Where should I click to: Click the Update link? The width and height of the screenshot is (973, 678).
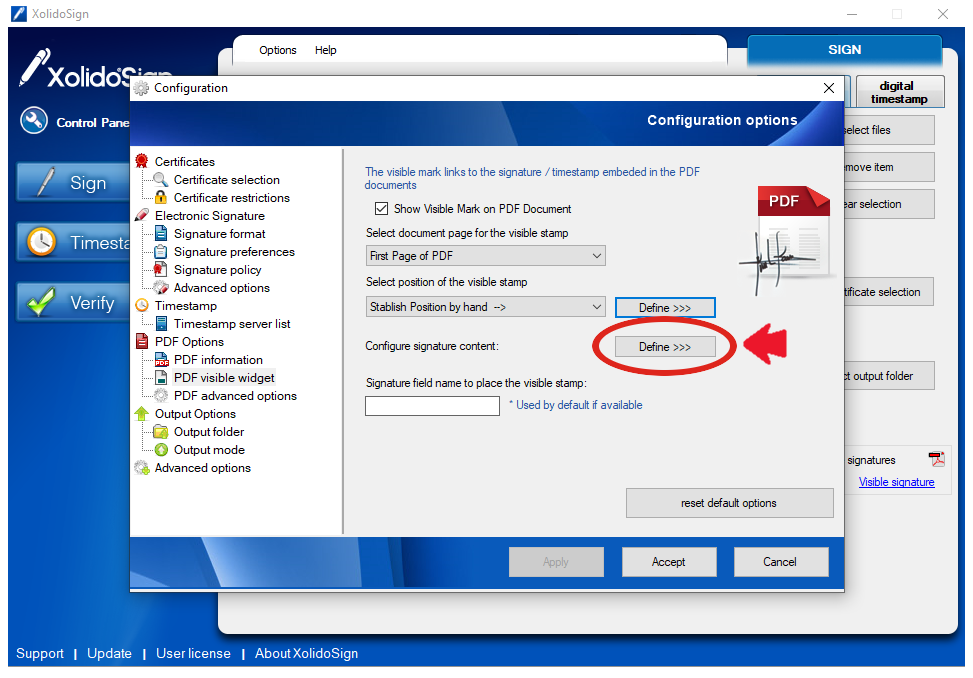click(109, 653)
